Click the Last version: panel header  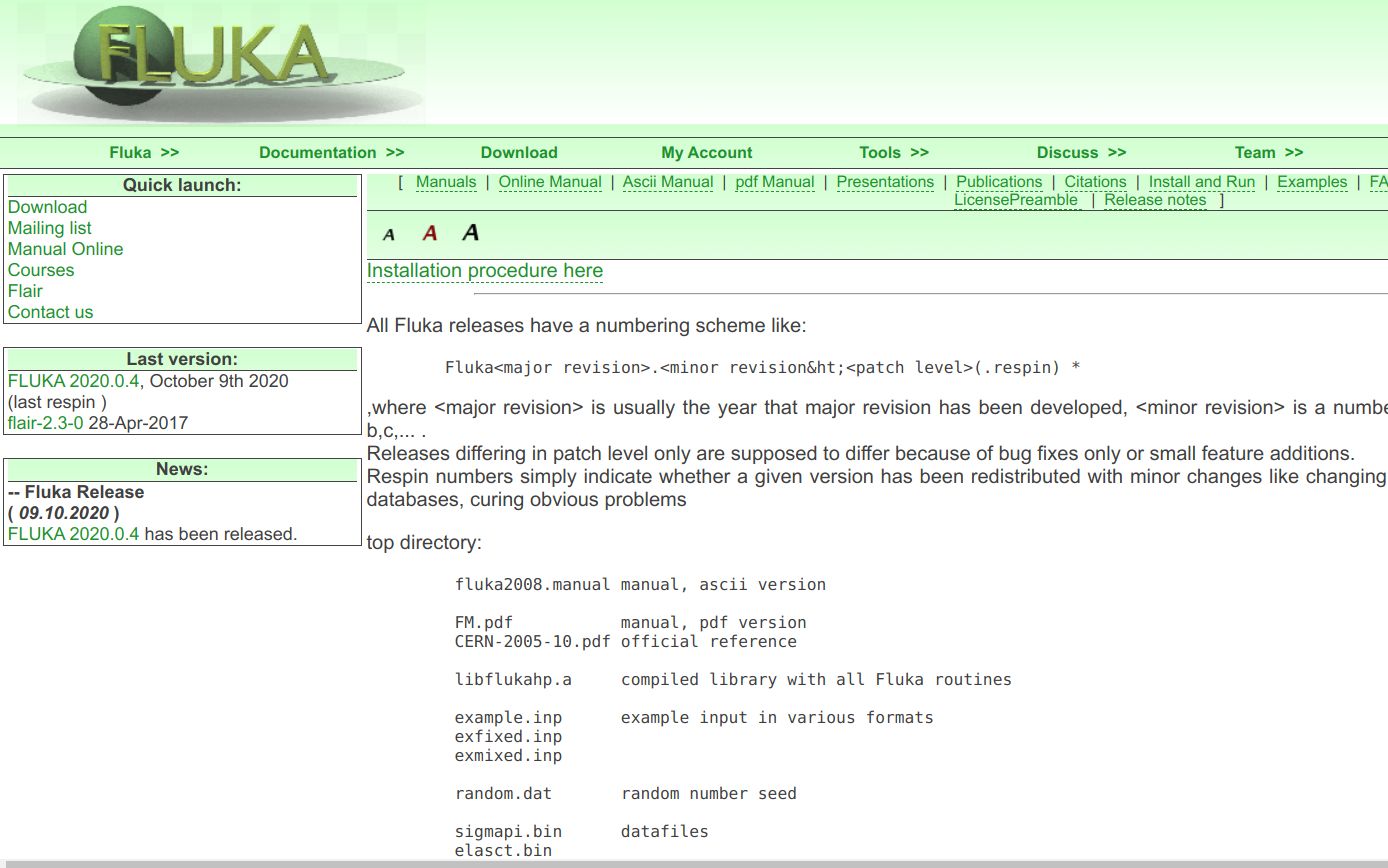coord(182,359)
